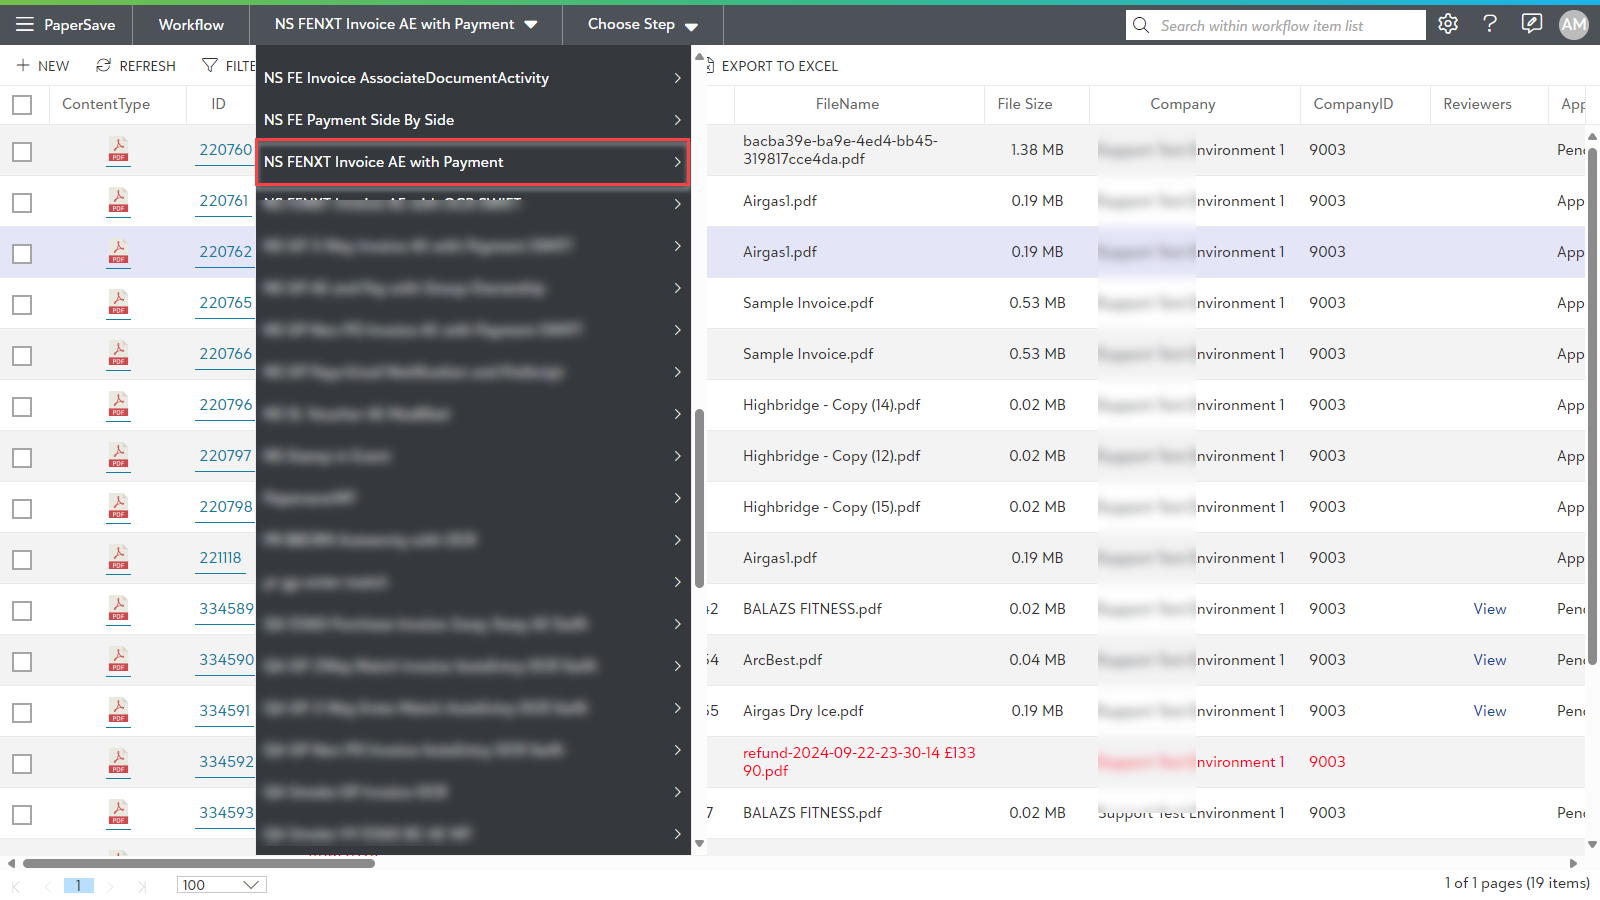The width and height of the screenshot is (1600, 900).
Task: Open the settings gear icon
Action: click(x=1448, y=24)
